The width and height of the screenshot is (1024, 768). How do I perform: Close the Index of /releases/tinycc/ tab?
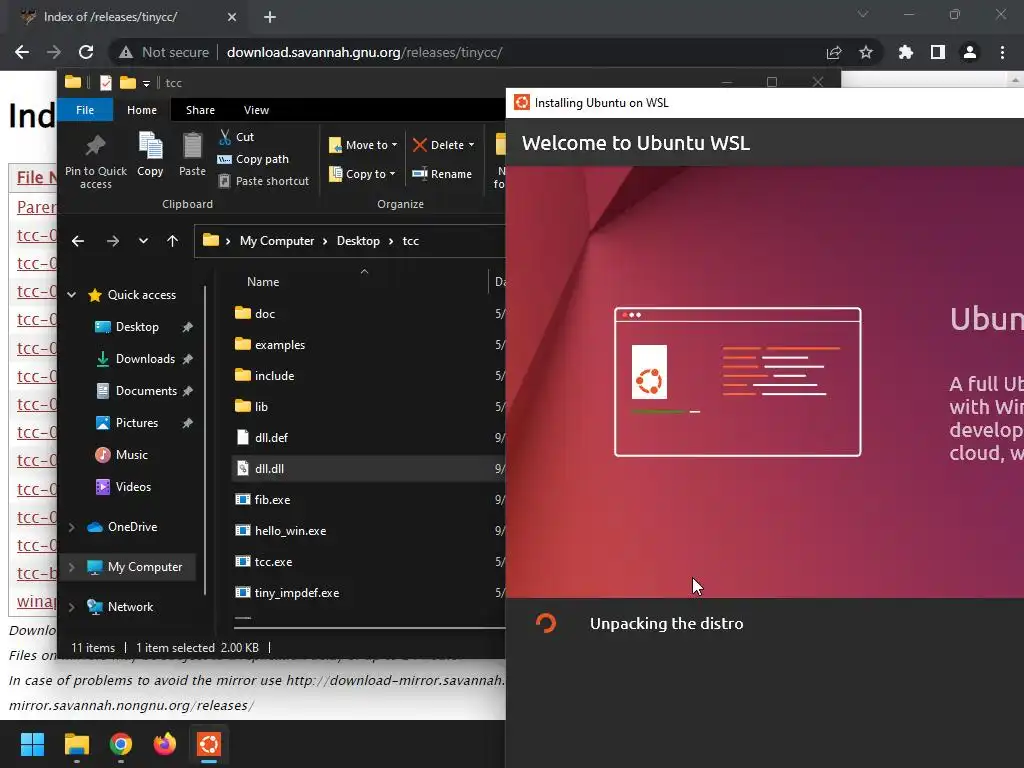tap(232, 17)
